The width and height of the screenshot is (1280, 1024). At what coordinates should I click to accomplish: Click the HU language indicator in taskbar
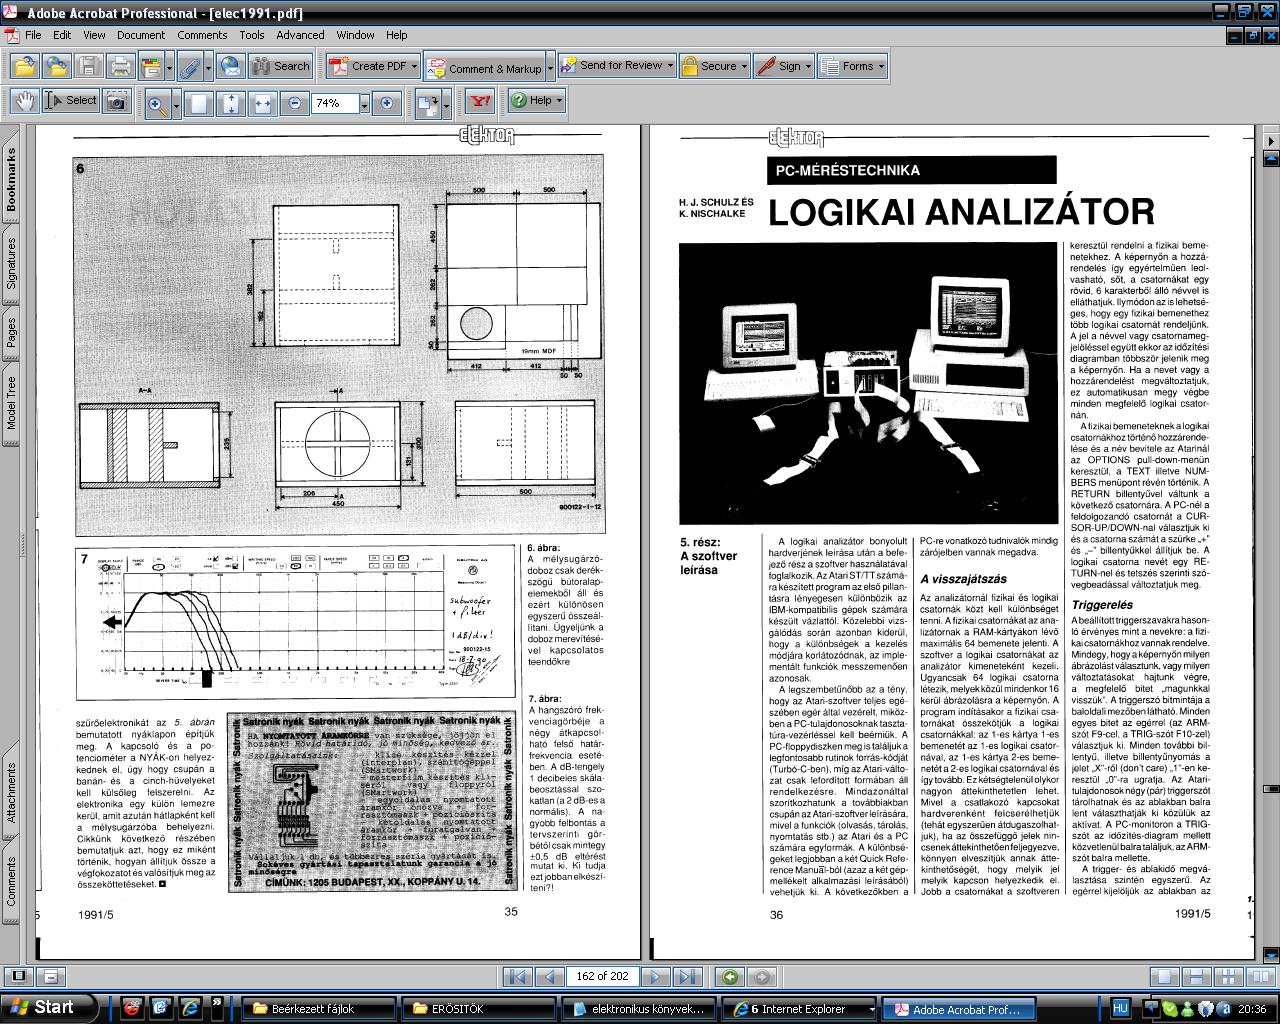tap(1121, 1008)
